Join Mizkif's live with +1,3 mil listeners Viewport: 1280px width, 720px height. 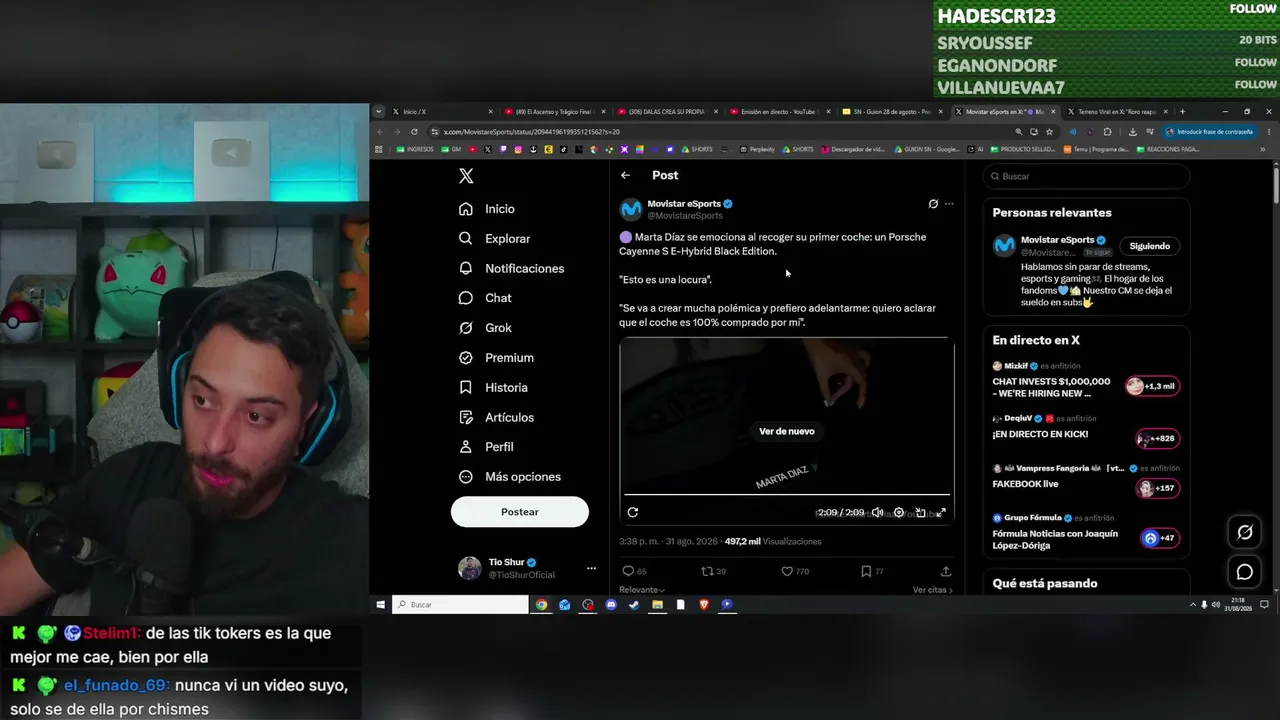tap(1152, 386)
